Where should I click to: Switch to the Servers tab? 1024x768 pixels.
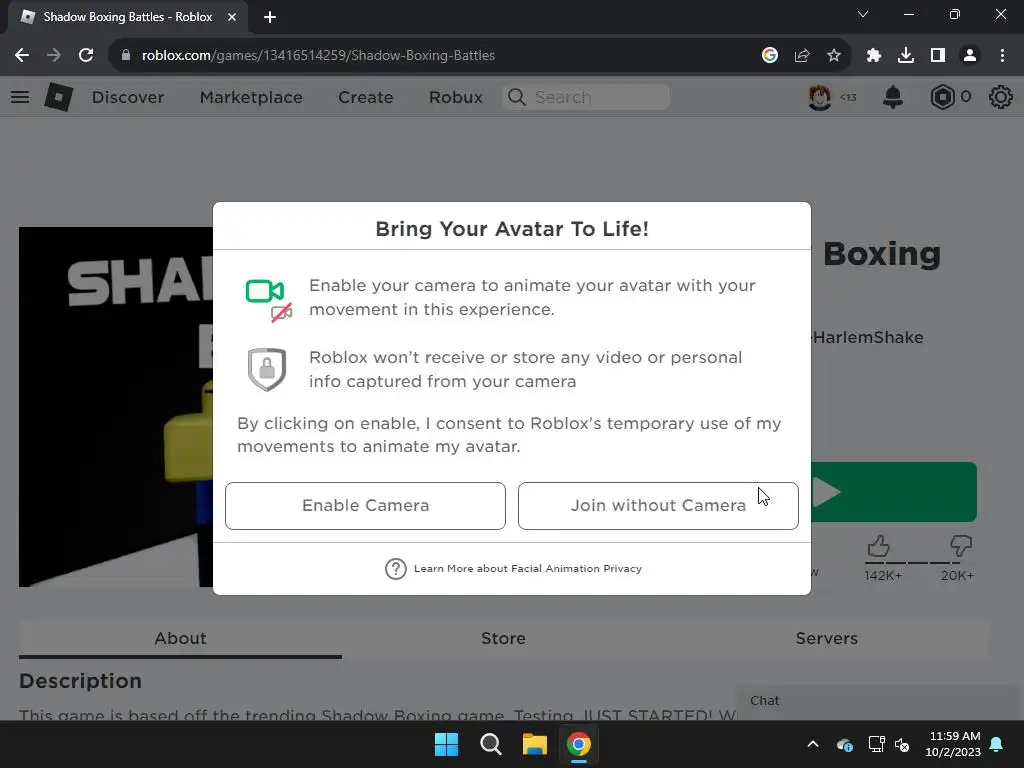826,638
